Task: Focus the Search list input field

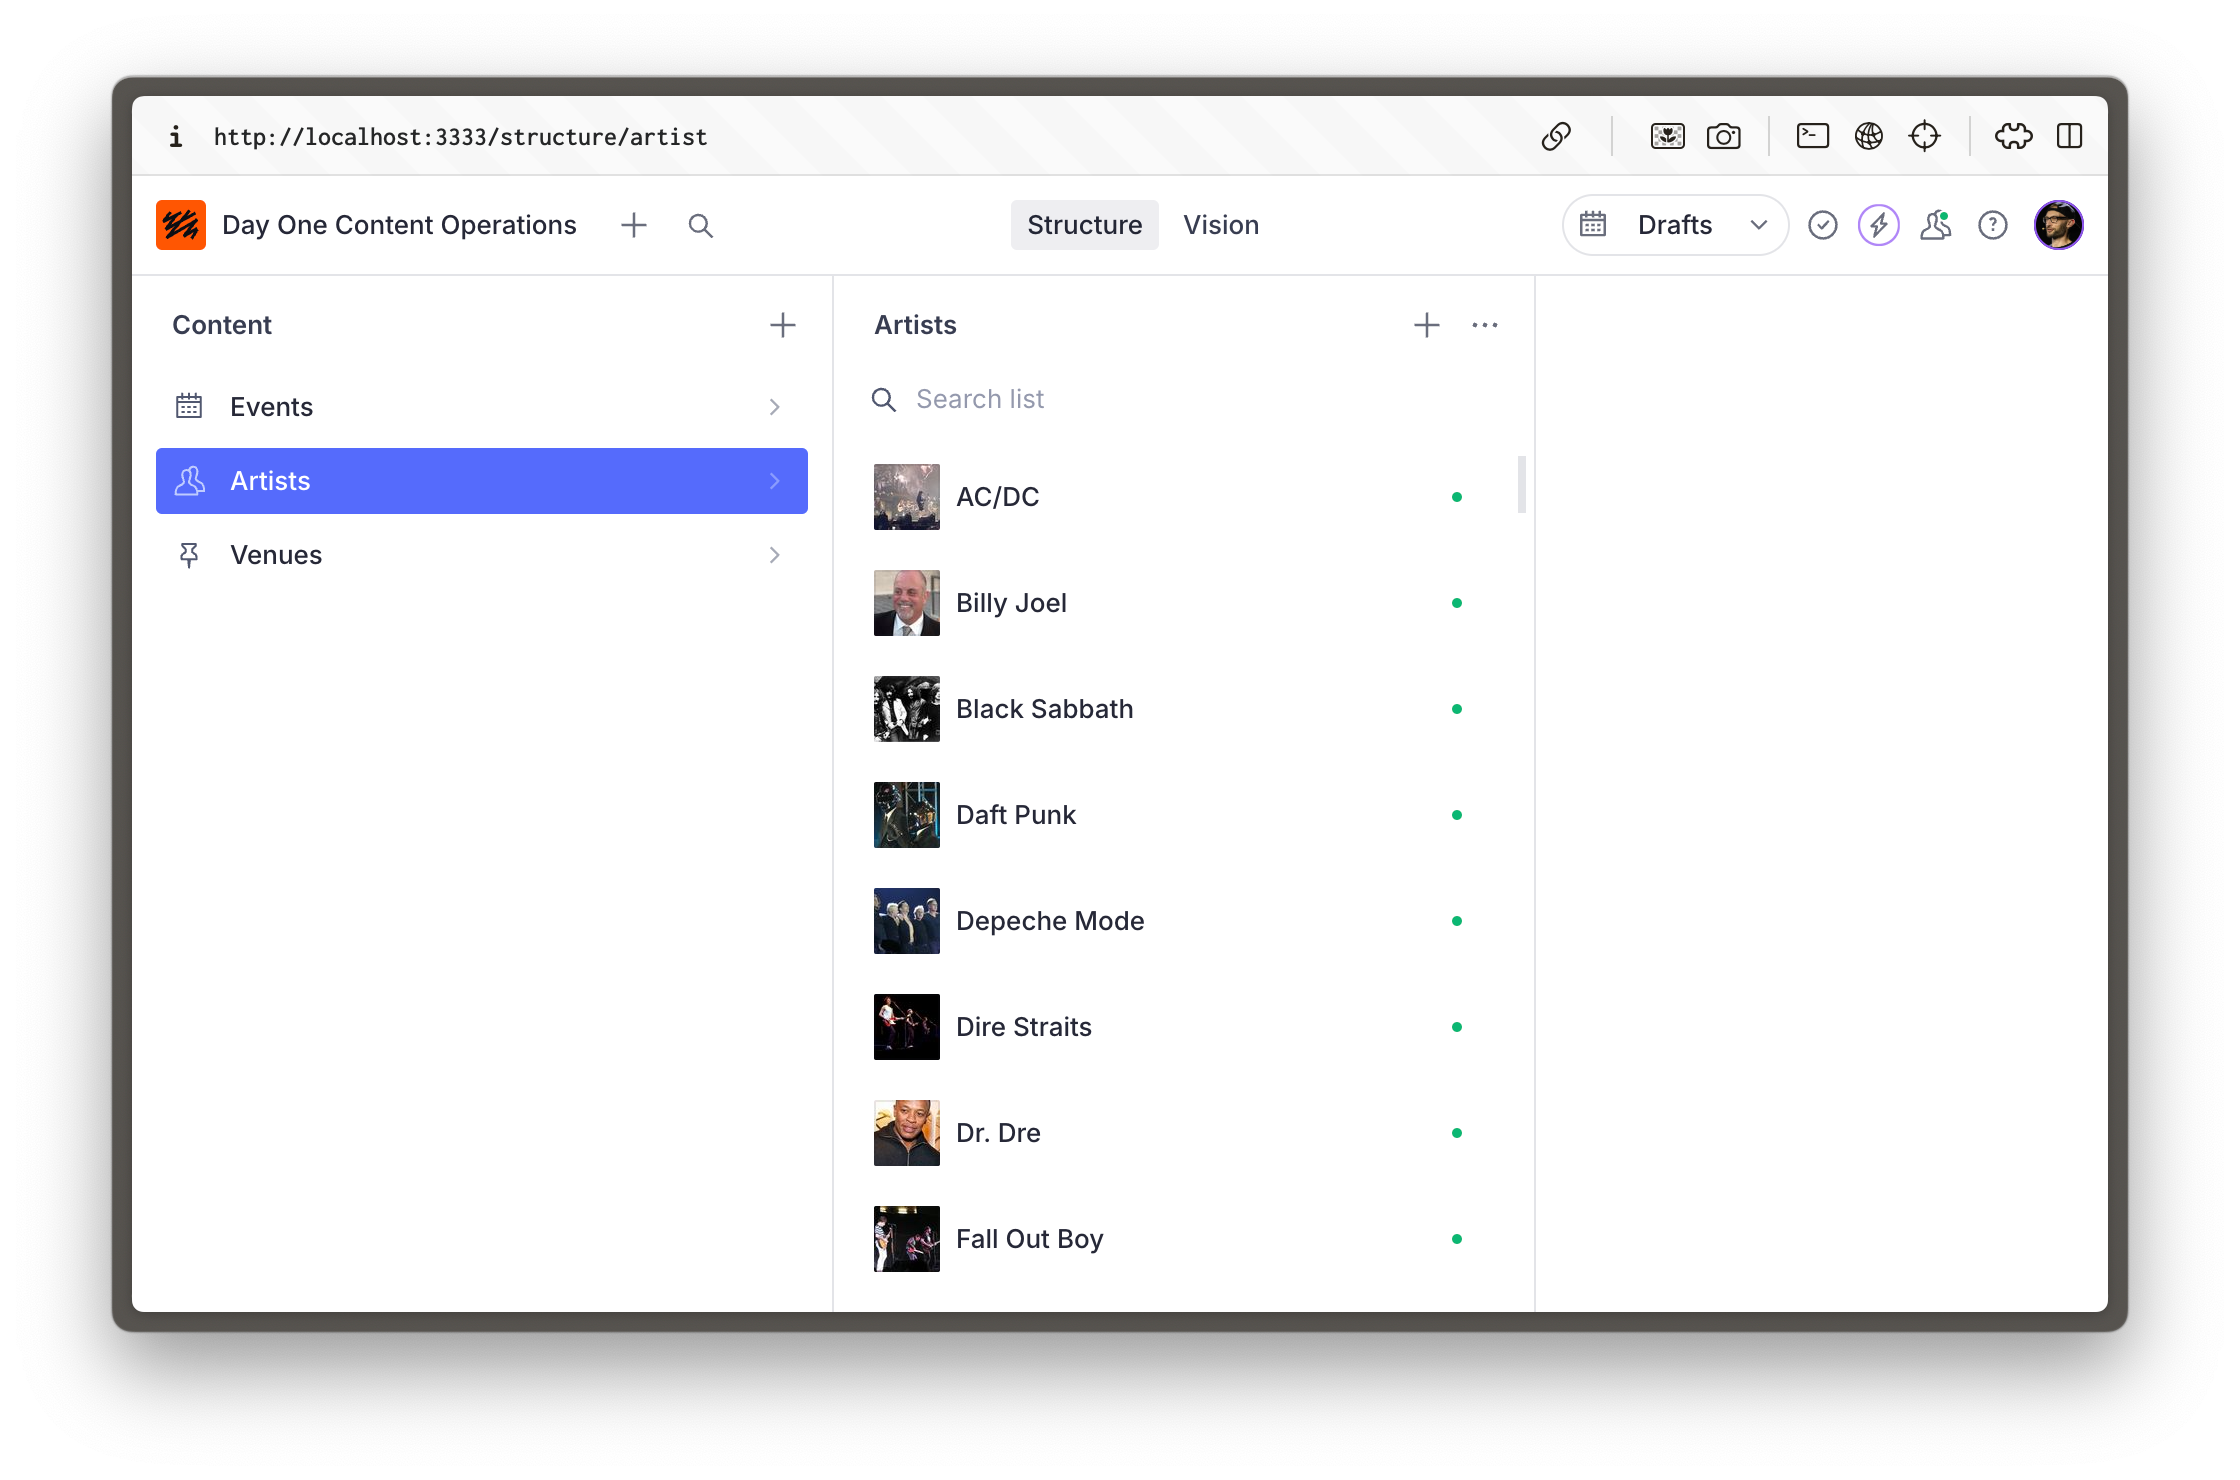Action: pos(1184,399)
